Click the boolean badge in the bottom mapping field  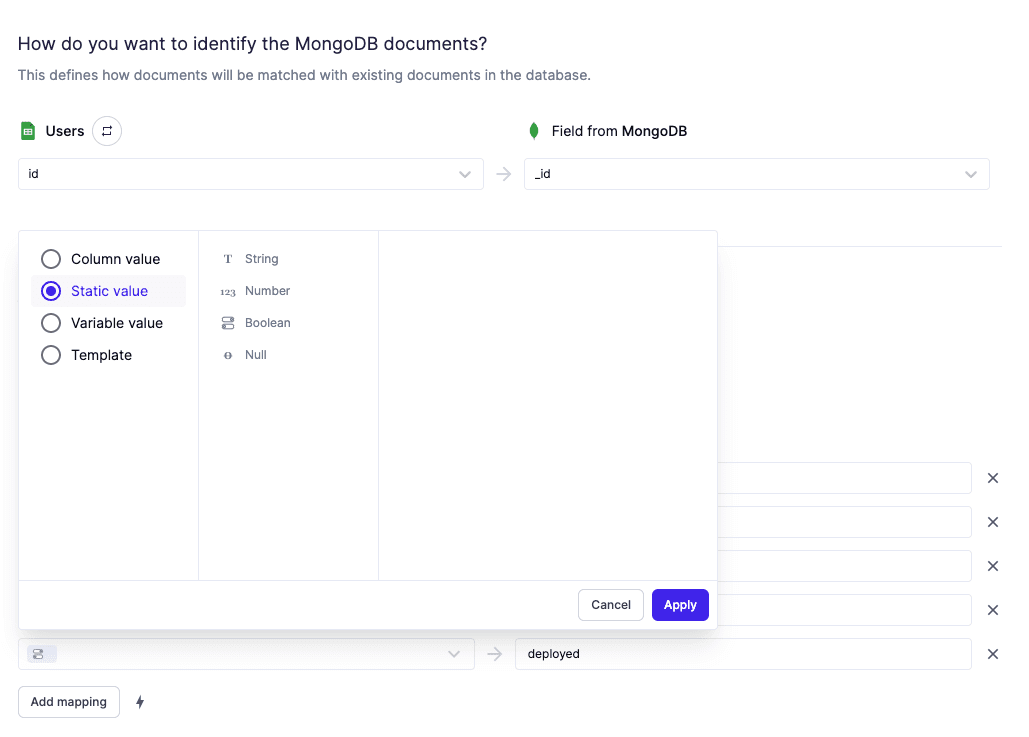coord(39,653)
